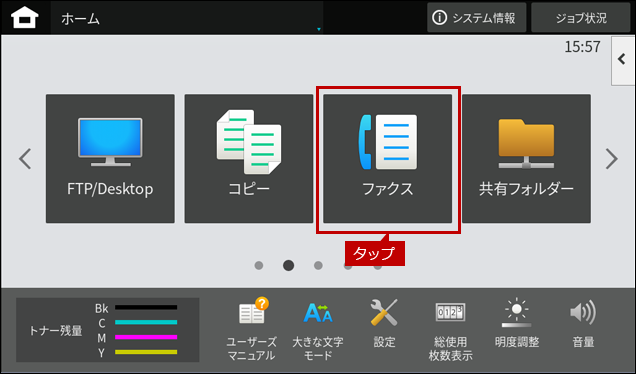Open the FTP/Desktop tile
The height and width of the screenshot is (374, 636).
click(110, 159)
